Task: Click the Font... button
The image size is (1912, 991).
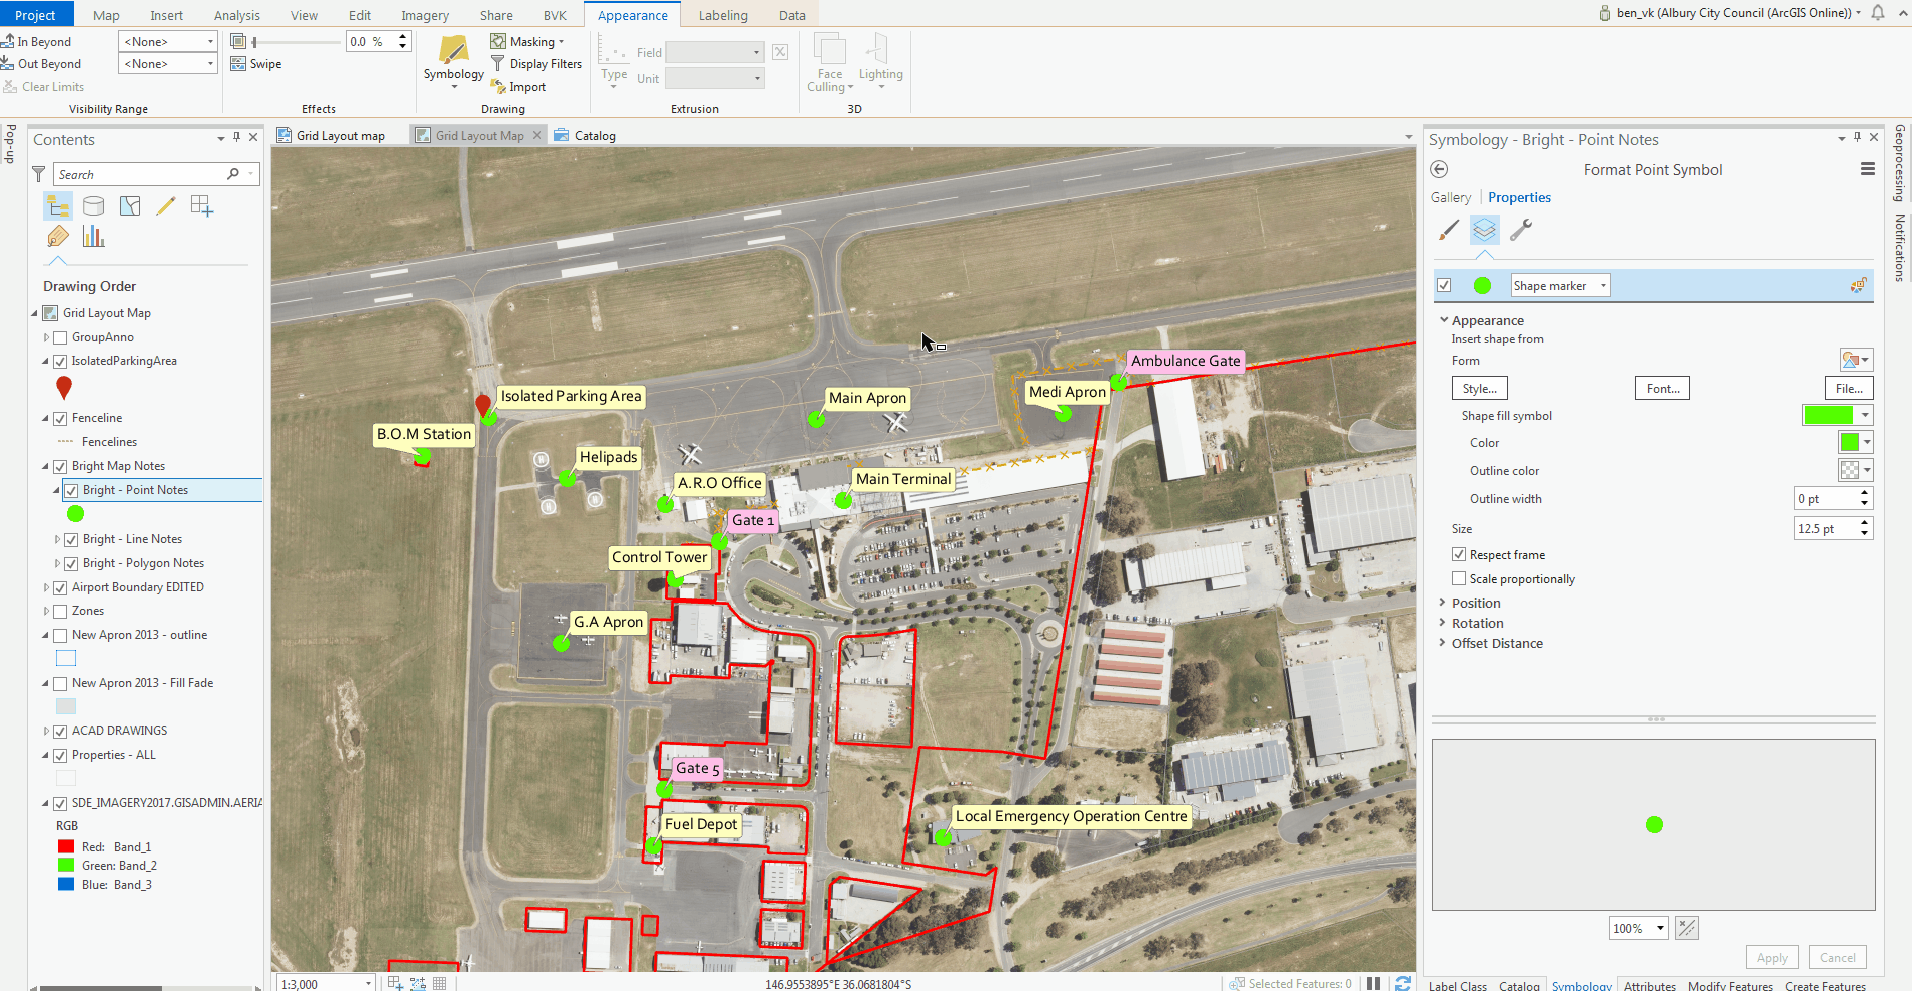Action: point(1662,388)
